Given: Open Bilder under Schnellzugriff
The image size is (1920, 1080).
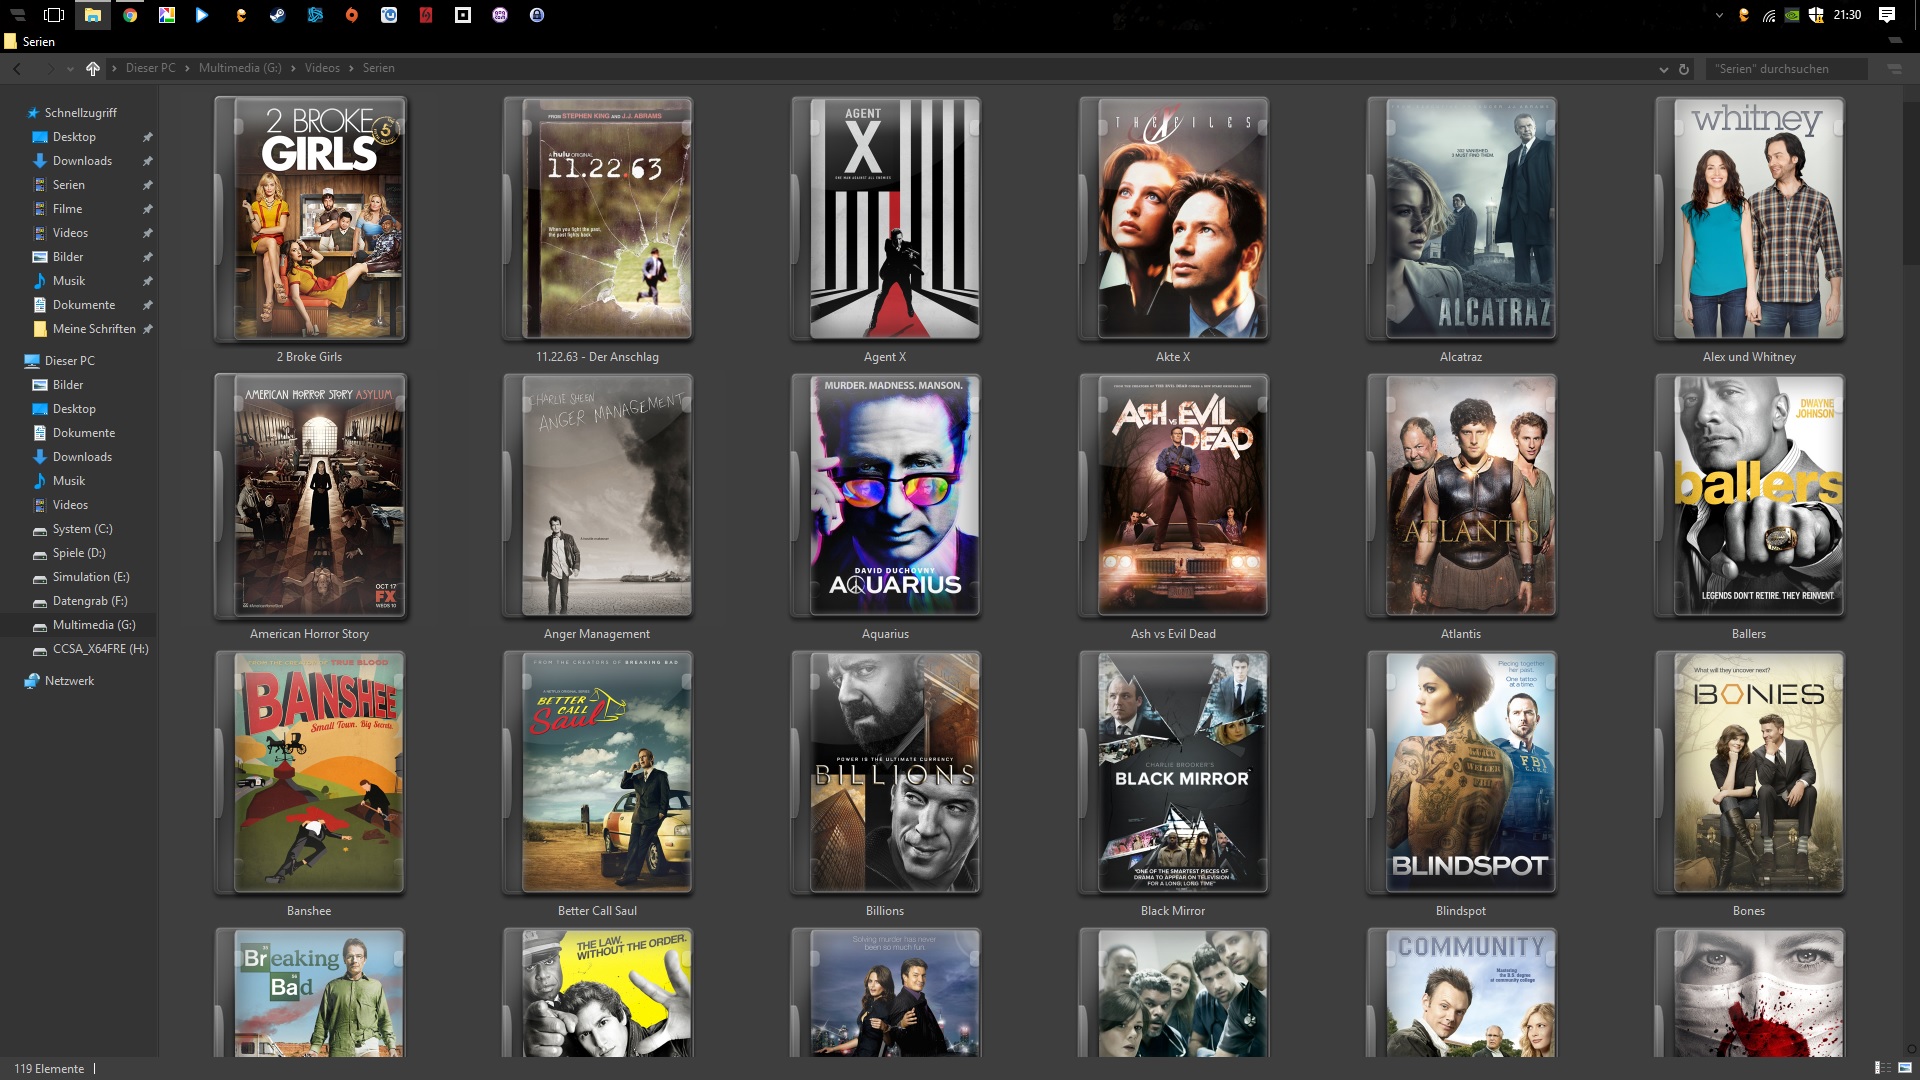Looking at the screenshot, I should click(x=68, y=257).
